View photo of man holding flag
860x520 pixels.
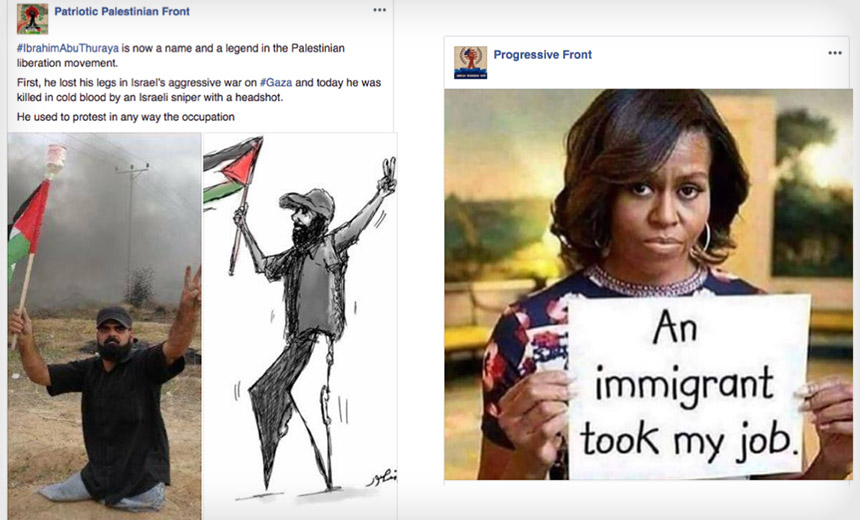coord(104,326)
